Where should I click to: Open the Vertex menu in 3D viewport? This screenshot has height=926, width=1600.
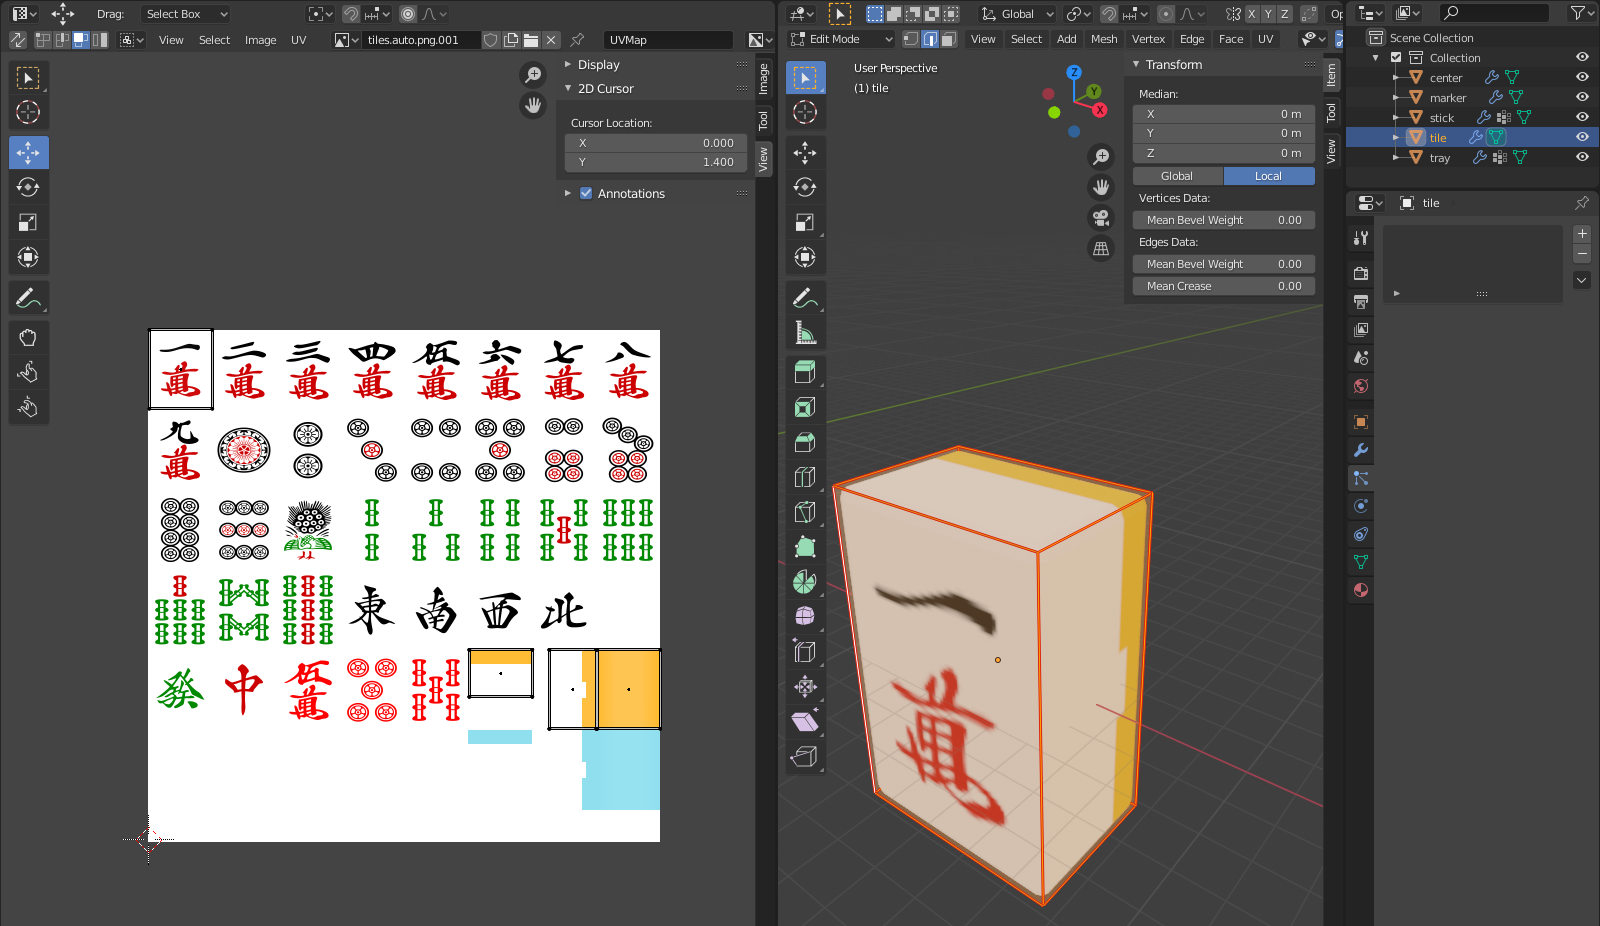pos(1148,39)
